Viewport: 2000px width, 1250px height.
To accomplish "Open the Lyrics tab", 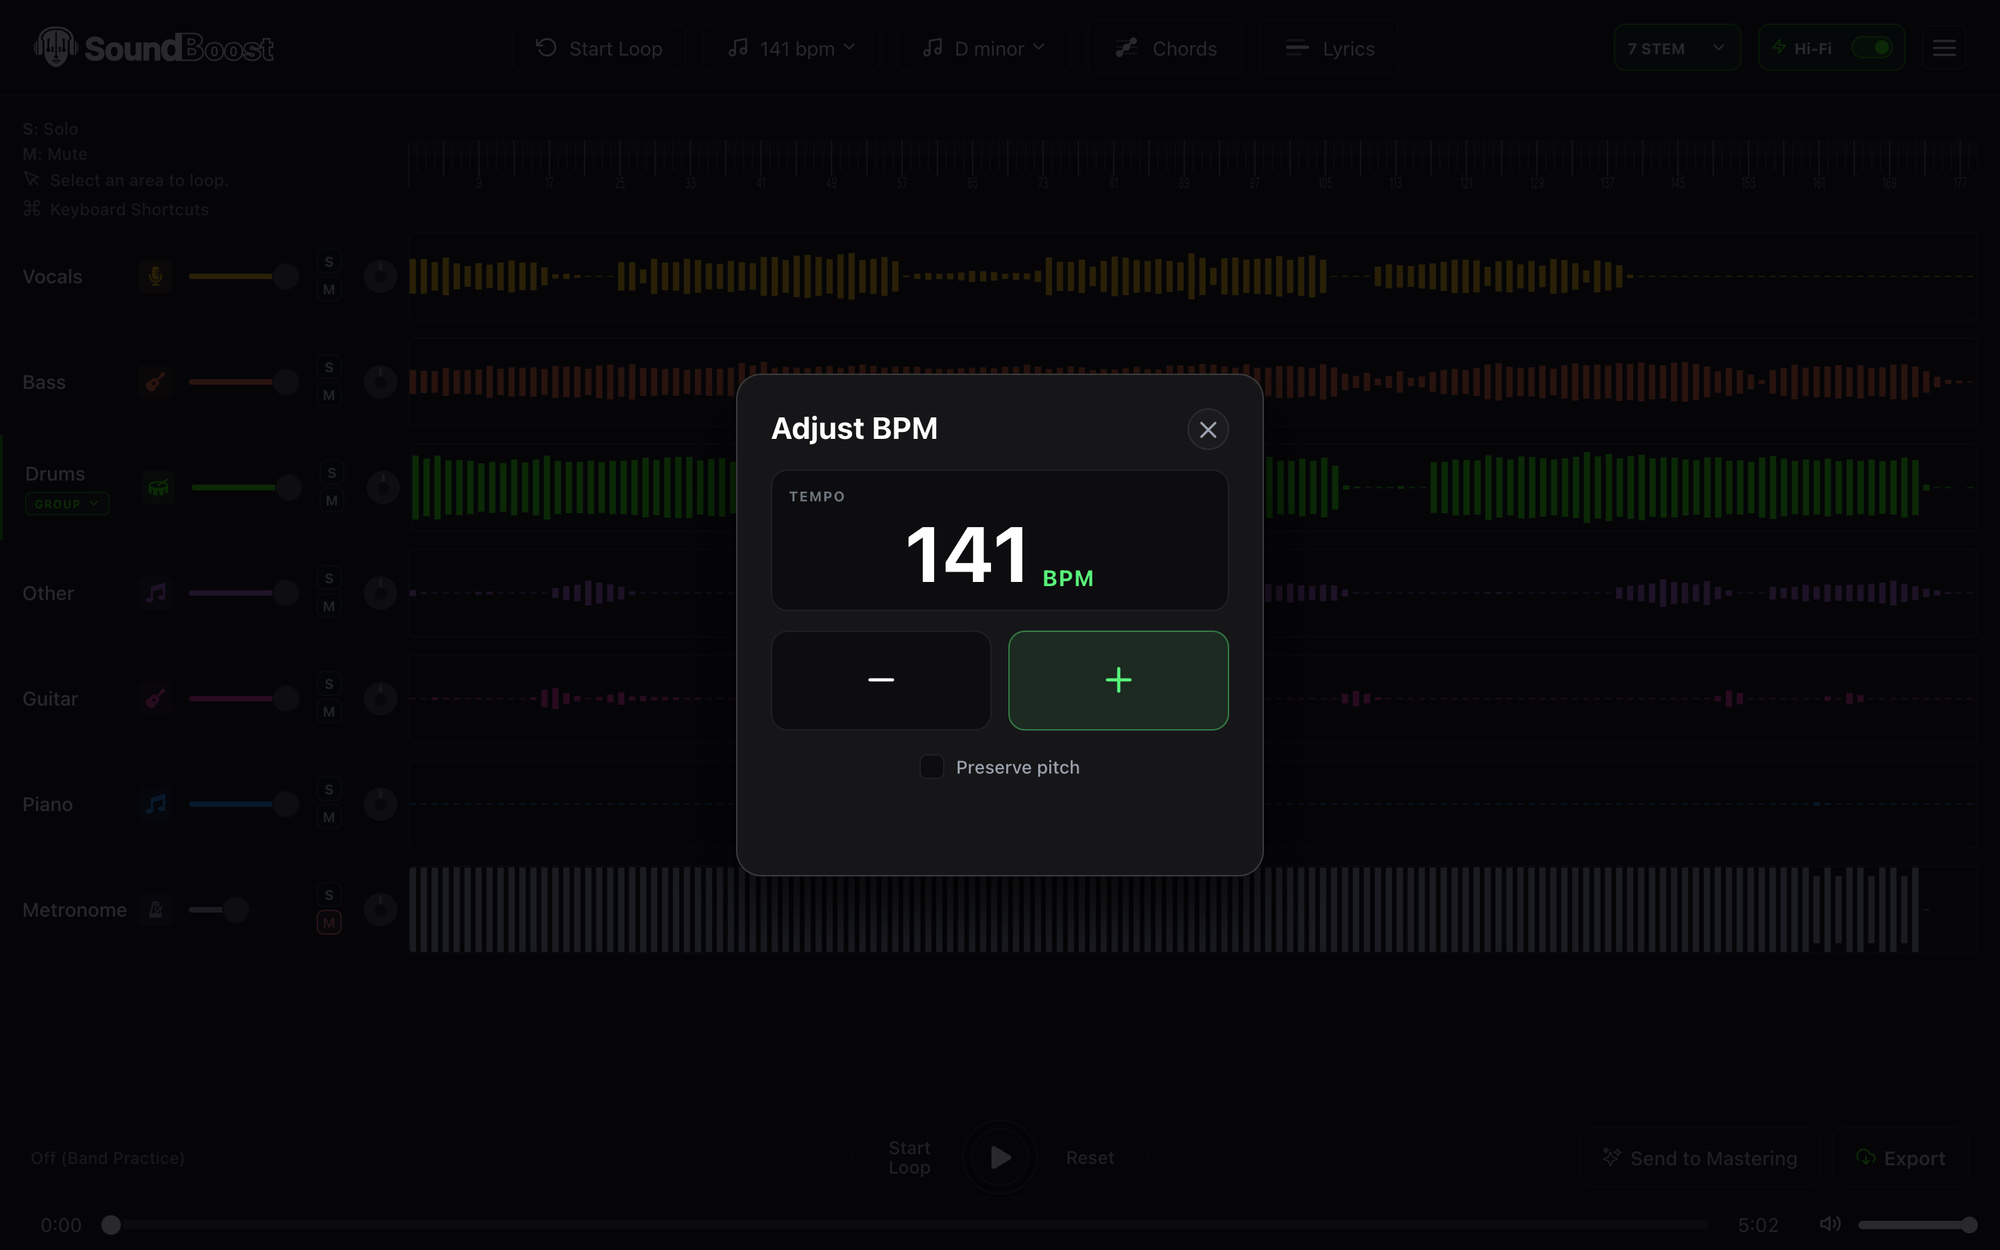I will [x=1329, y=48].
